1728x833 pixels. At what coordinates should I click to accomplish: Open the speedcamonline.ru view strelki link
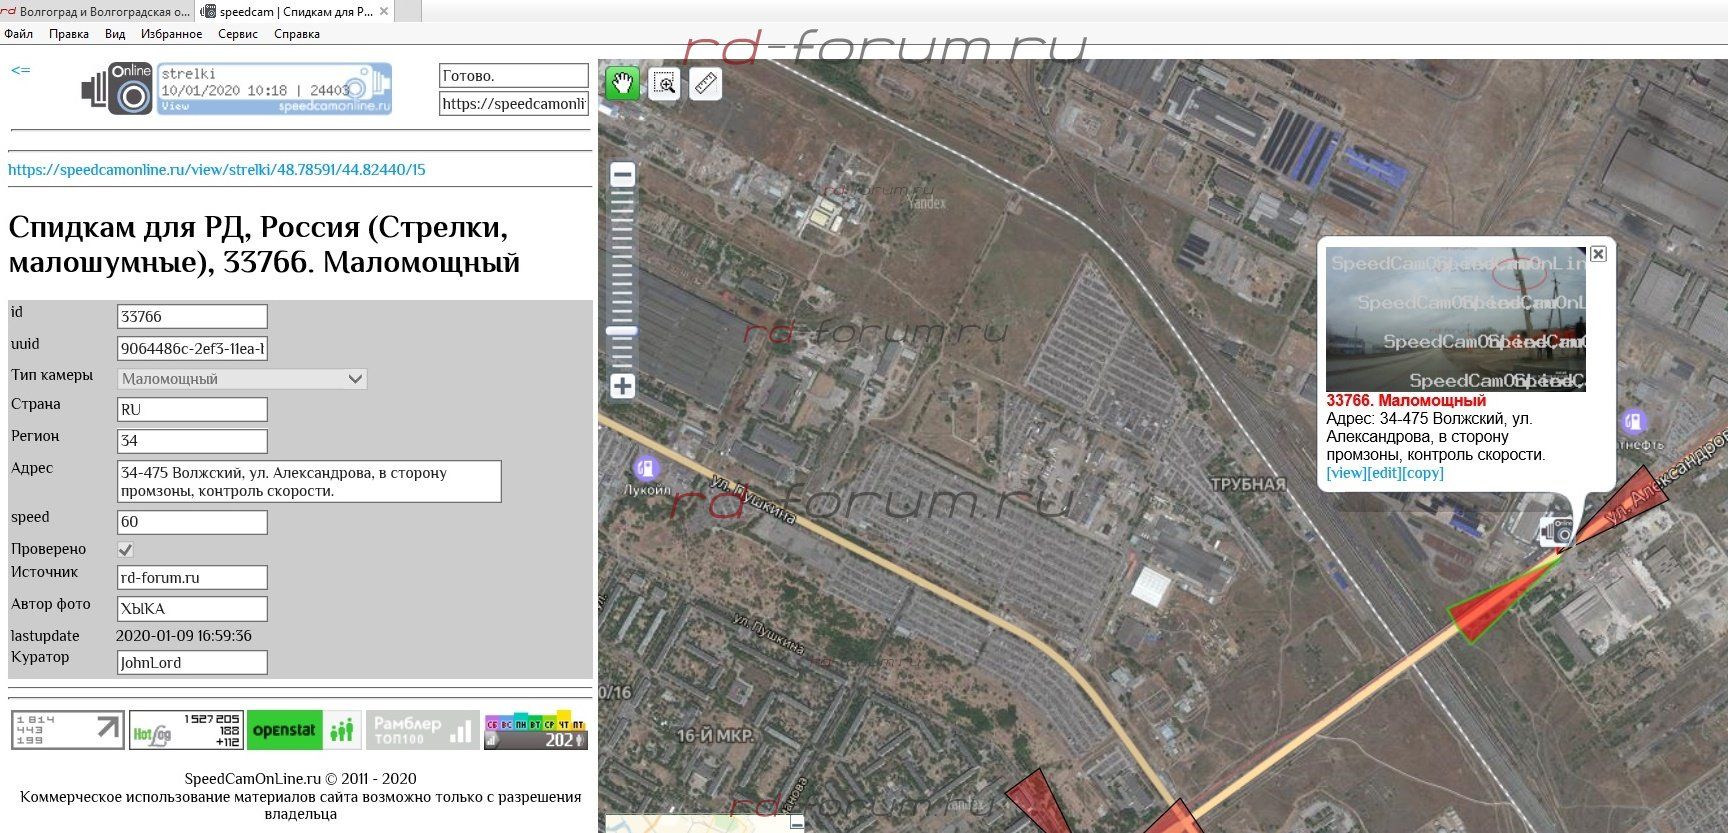click(217, 170)
